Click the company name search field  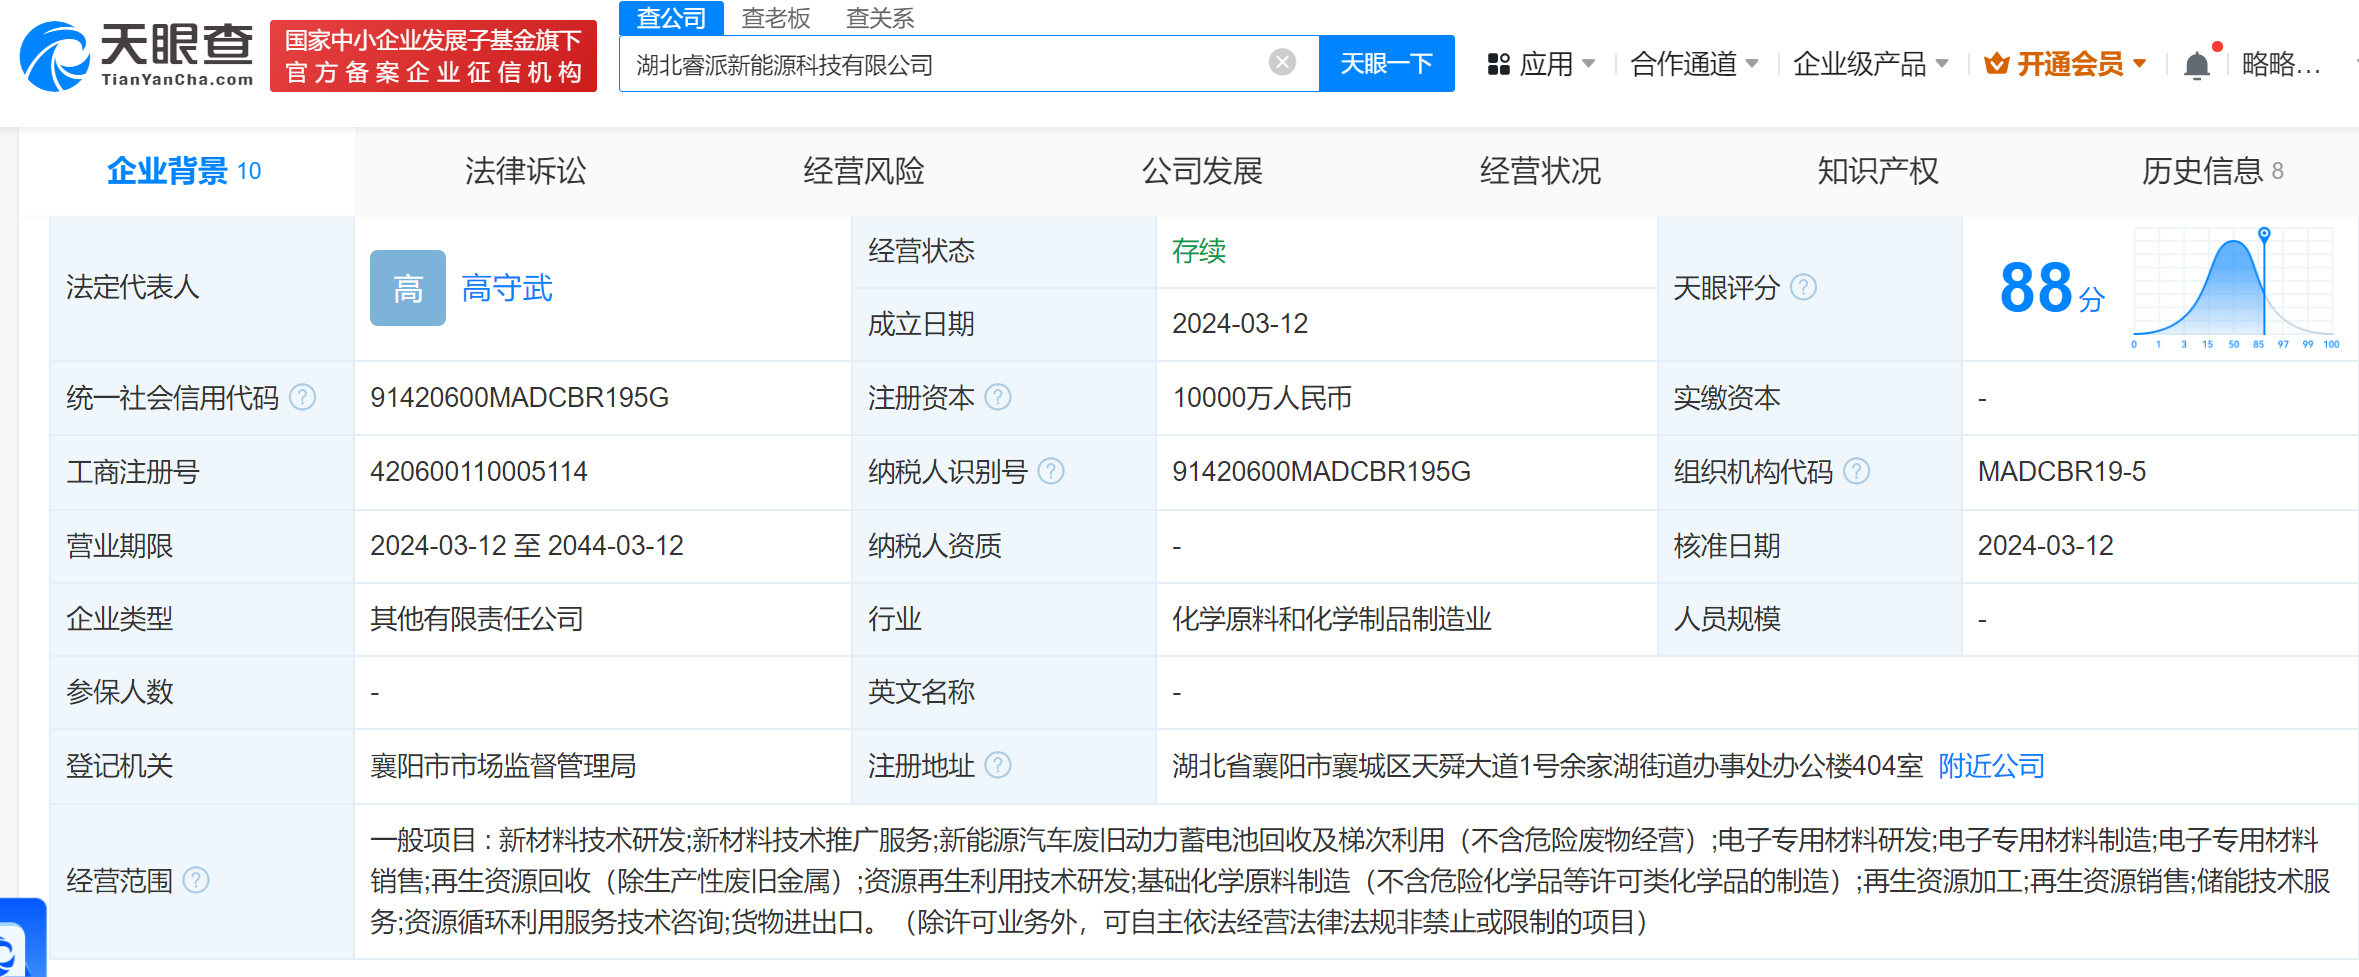tap(940, 65)
